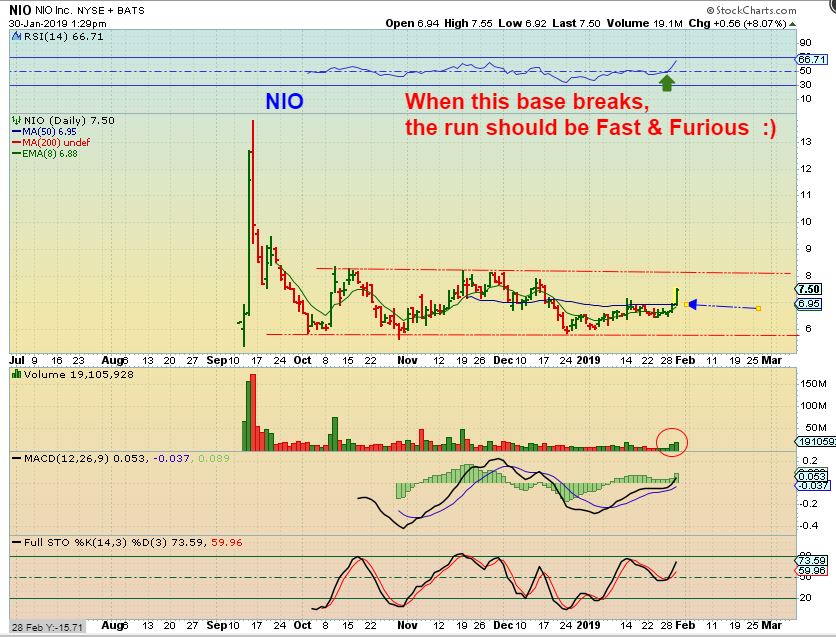Click the NIO (Daily) 7.50 legend entry
The height and width of the screenshot is (637, 836).
[x=69, y=120]
